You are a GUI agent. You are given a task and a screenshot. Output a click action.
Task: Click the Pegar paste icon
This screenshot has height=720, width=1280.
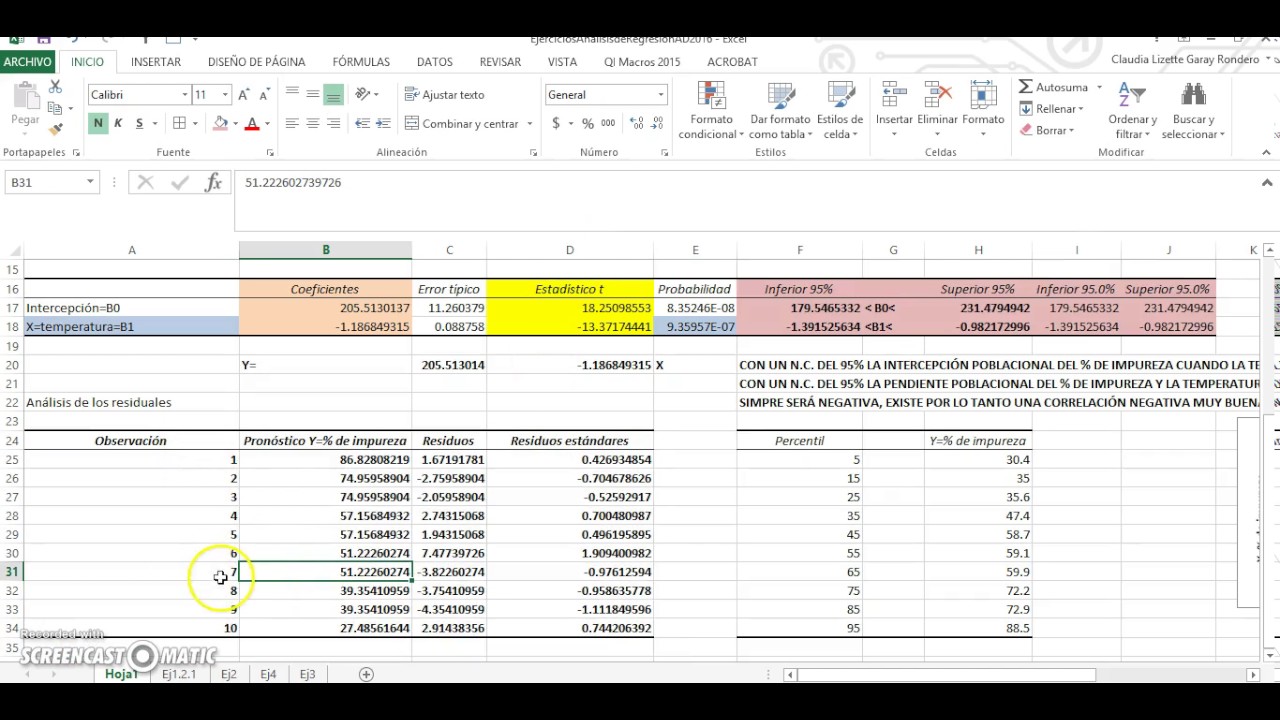pyautogui.click(x=25, y=97)
